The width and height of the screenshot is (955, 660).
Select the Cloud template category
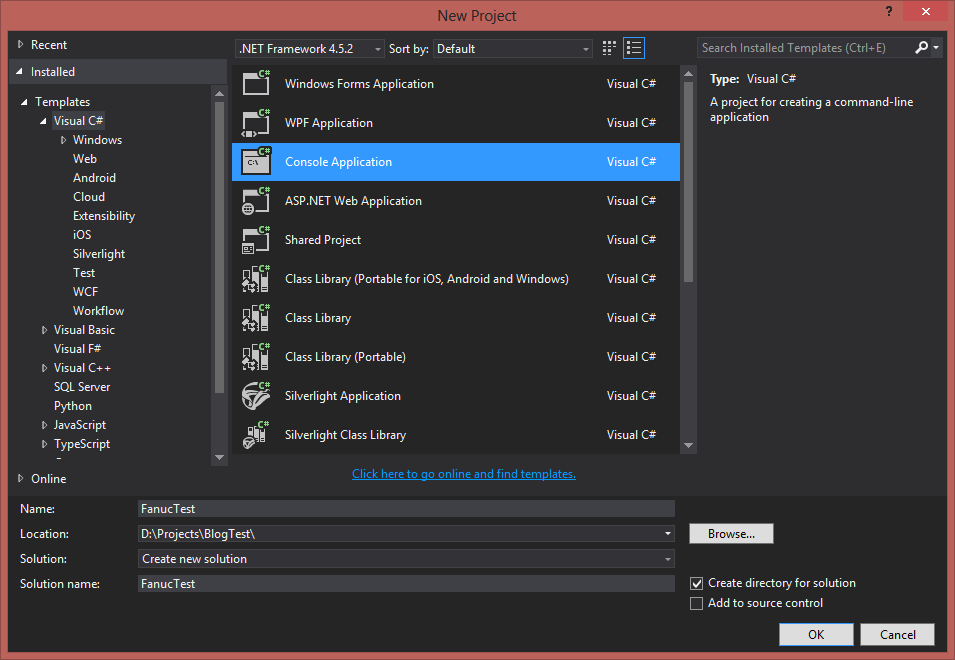coord(89,197)
